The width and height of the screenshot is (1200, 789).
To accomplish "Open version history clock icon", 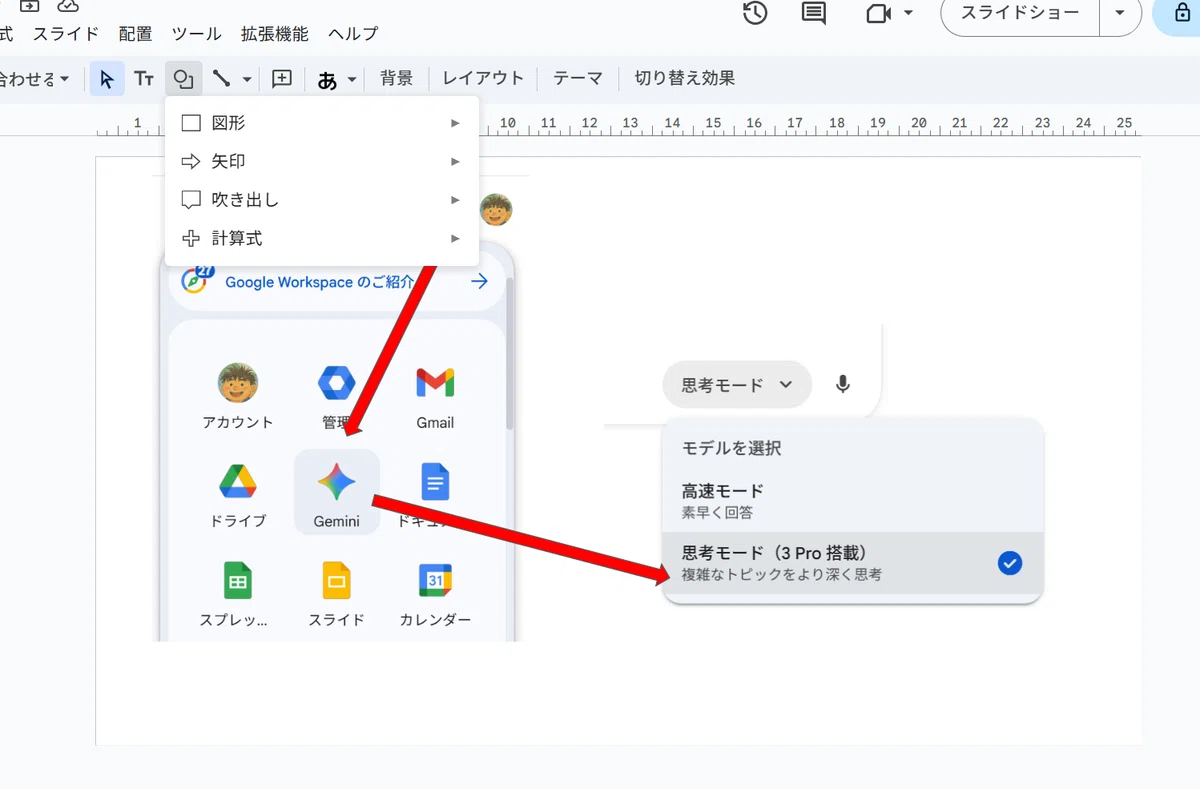I will [x=755, y=13].
